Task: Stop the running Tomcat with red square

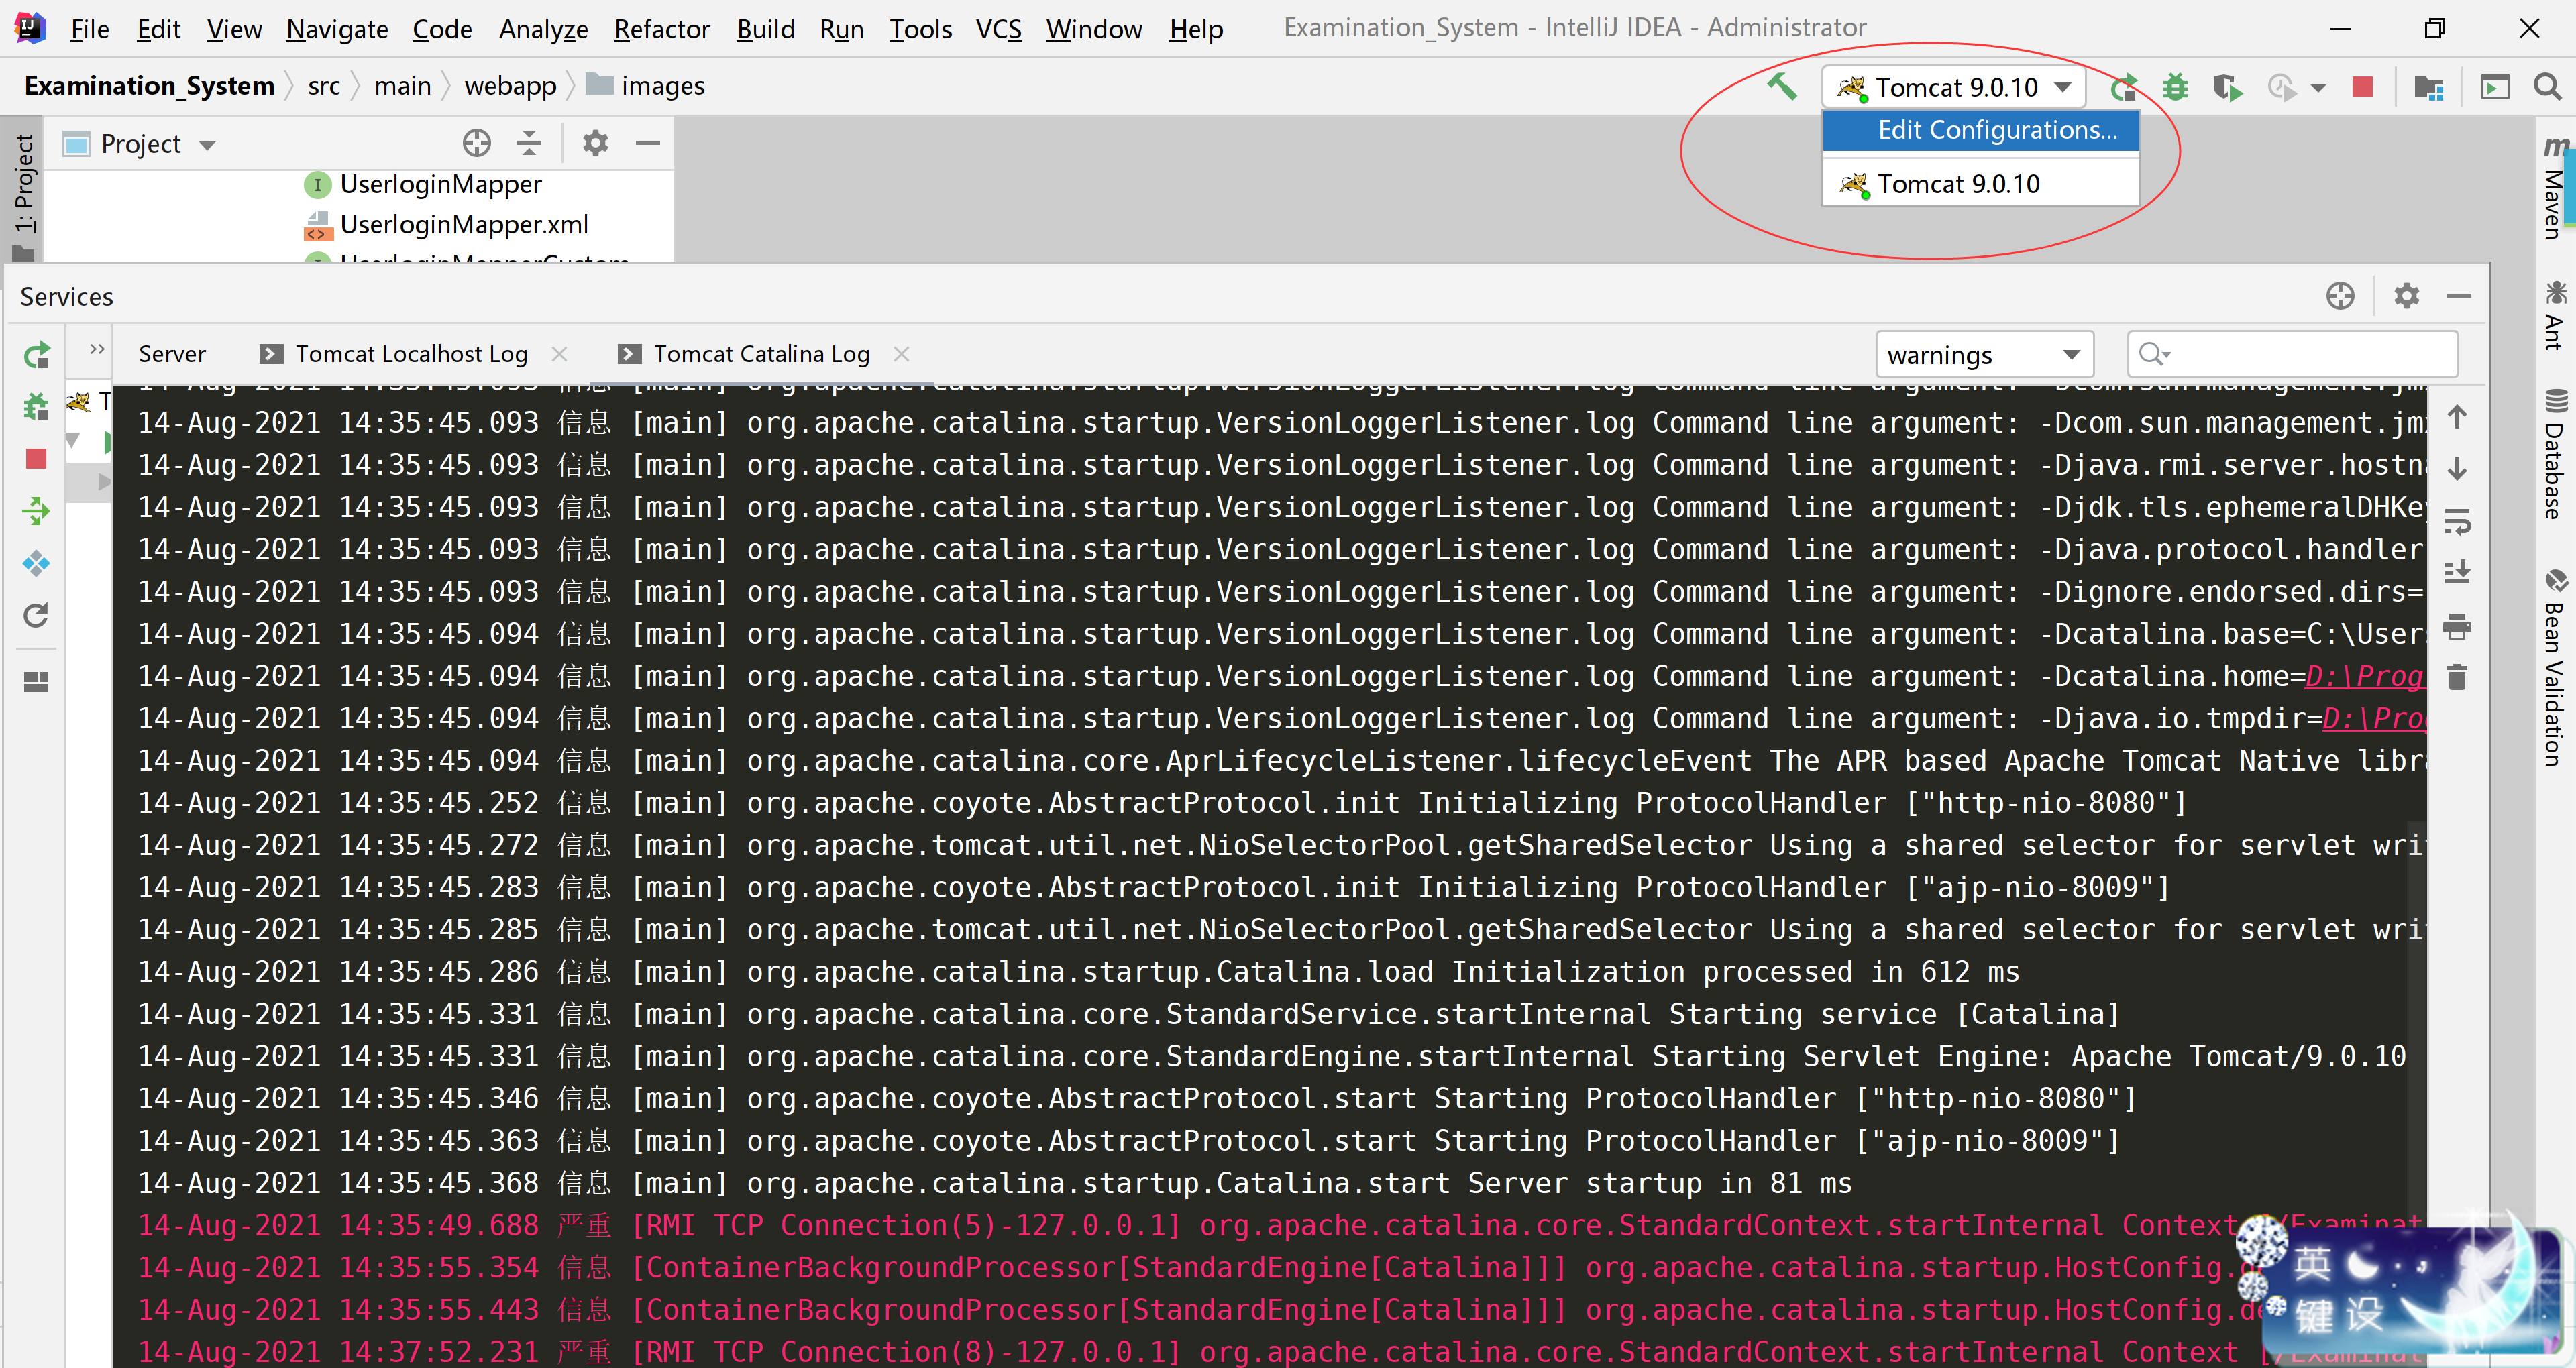Action: (x=2363, y=87)
